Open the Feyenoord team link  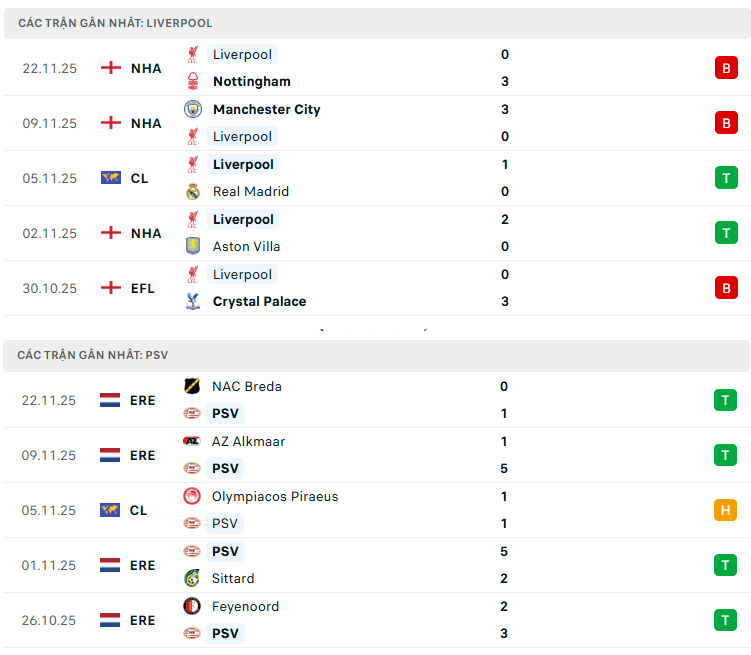[245, 607]
